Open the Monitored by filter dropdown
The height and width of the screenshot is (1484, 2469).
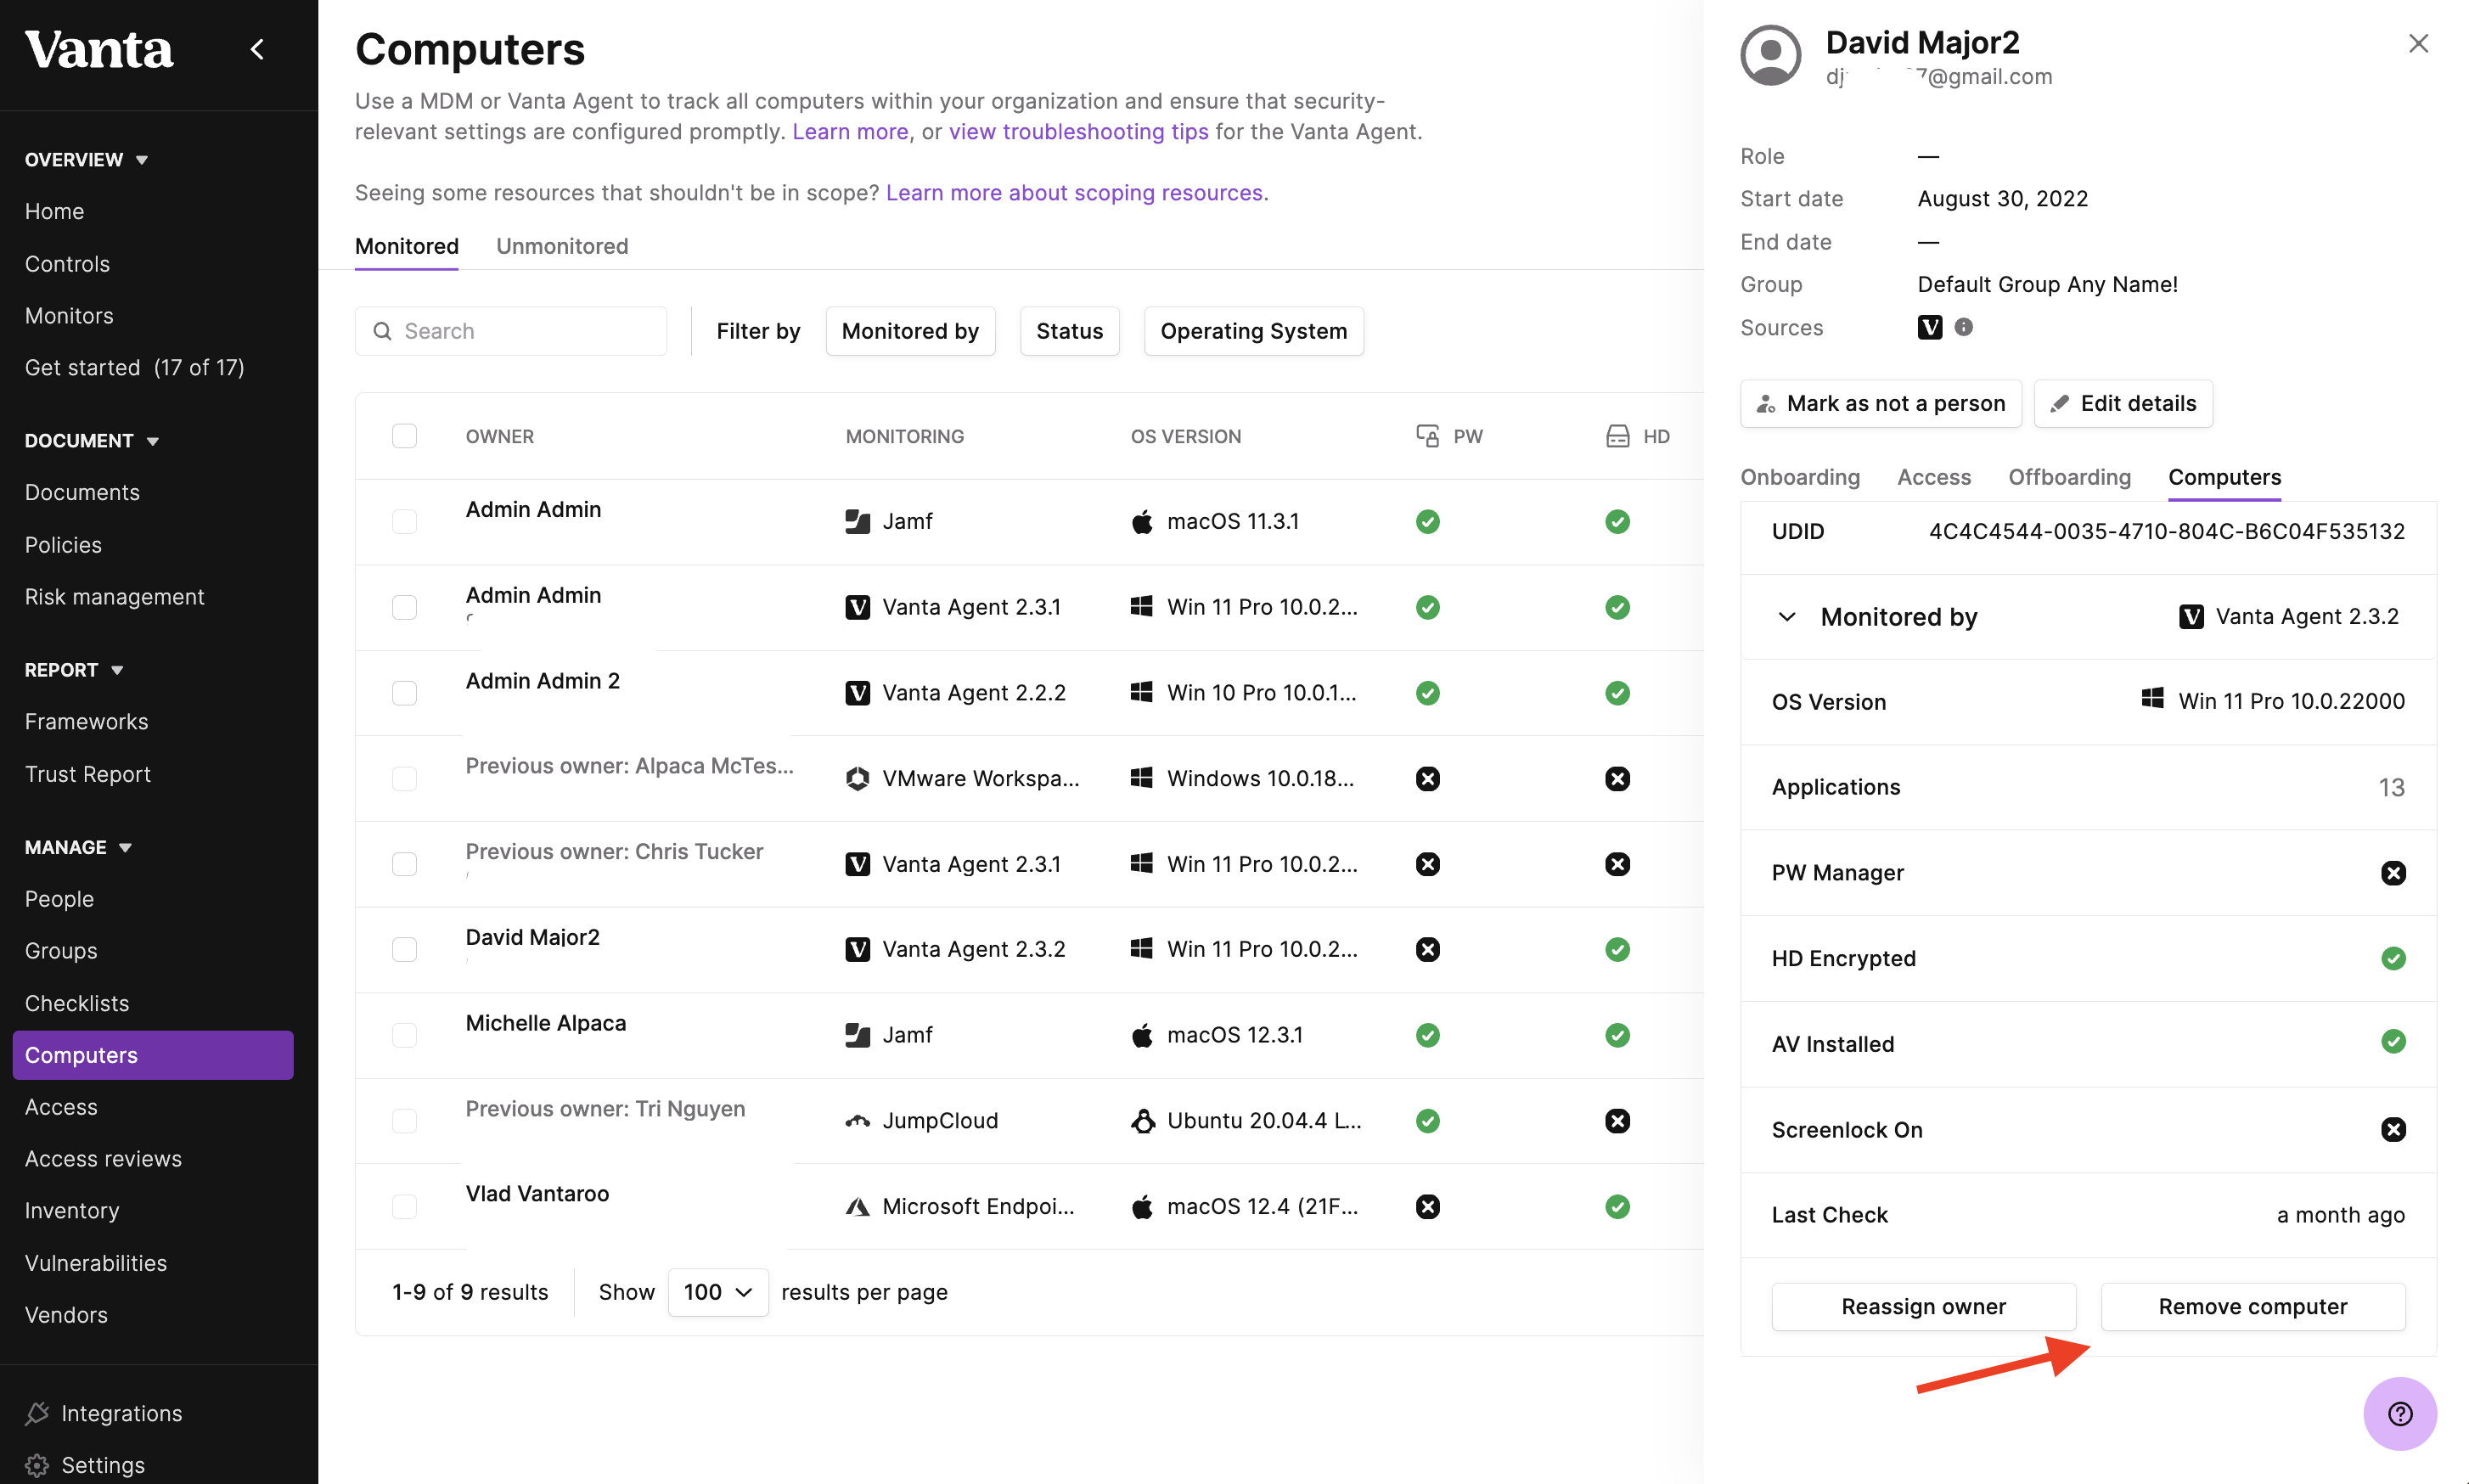pos(910,331)
